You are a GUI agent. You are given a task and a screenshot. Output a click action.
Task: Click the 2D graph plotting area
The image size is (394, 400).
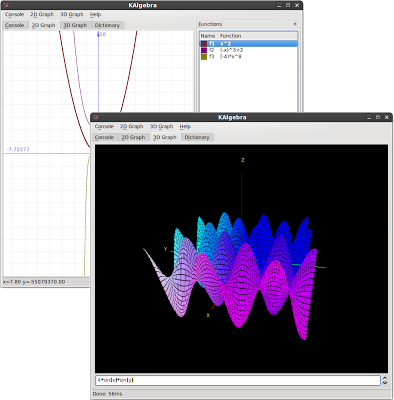point(47,153)
